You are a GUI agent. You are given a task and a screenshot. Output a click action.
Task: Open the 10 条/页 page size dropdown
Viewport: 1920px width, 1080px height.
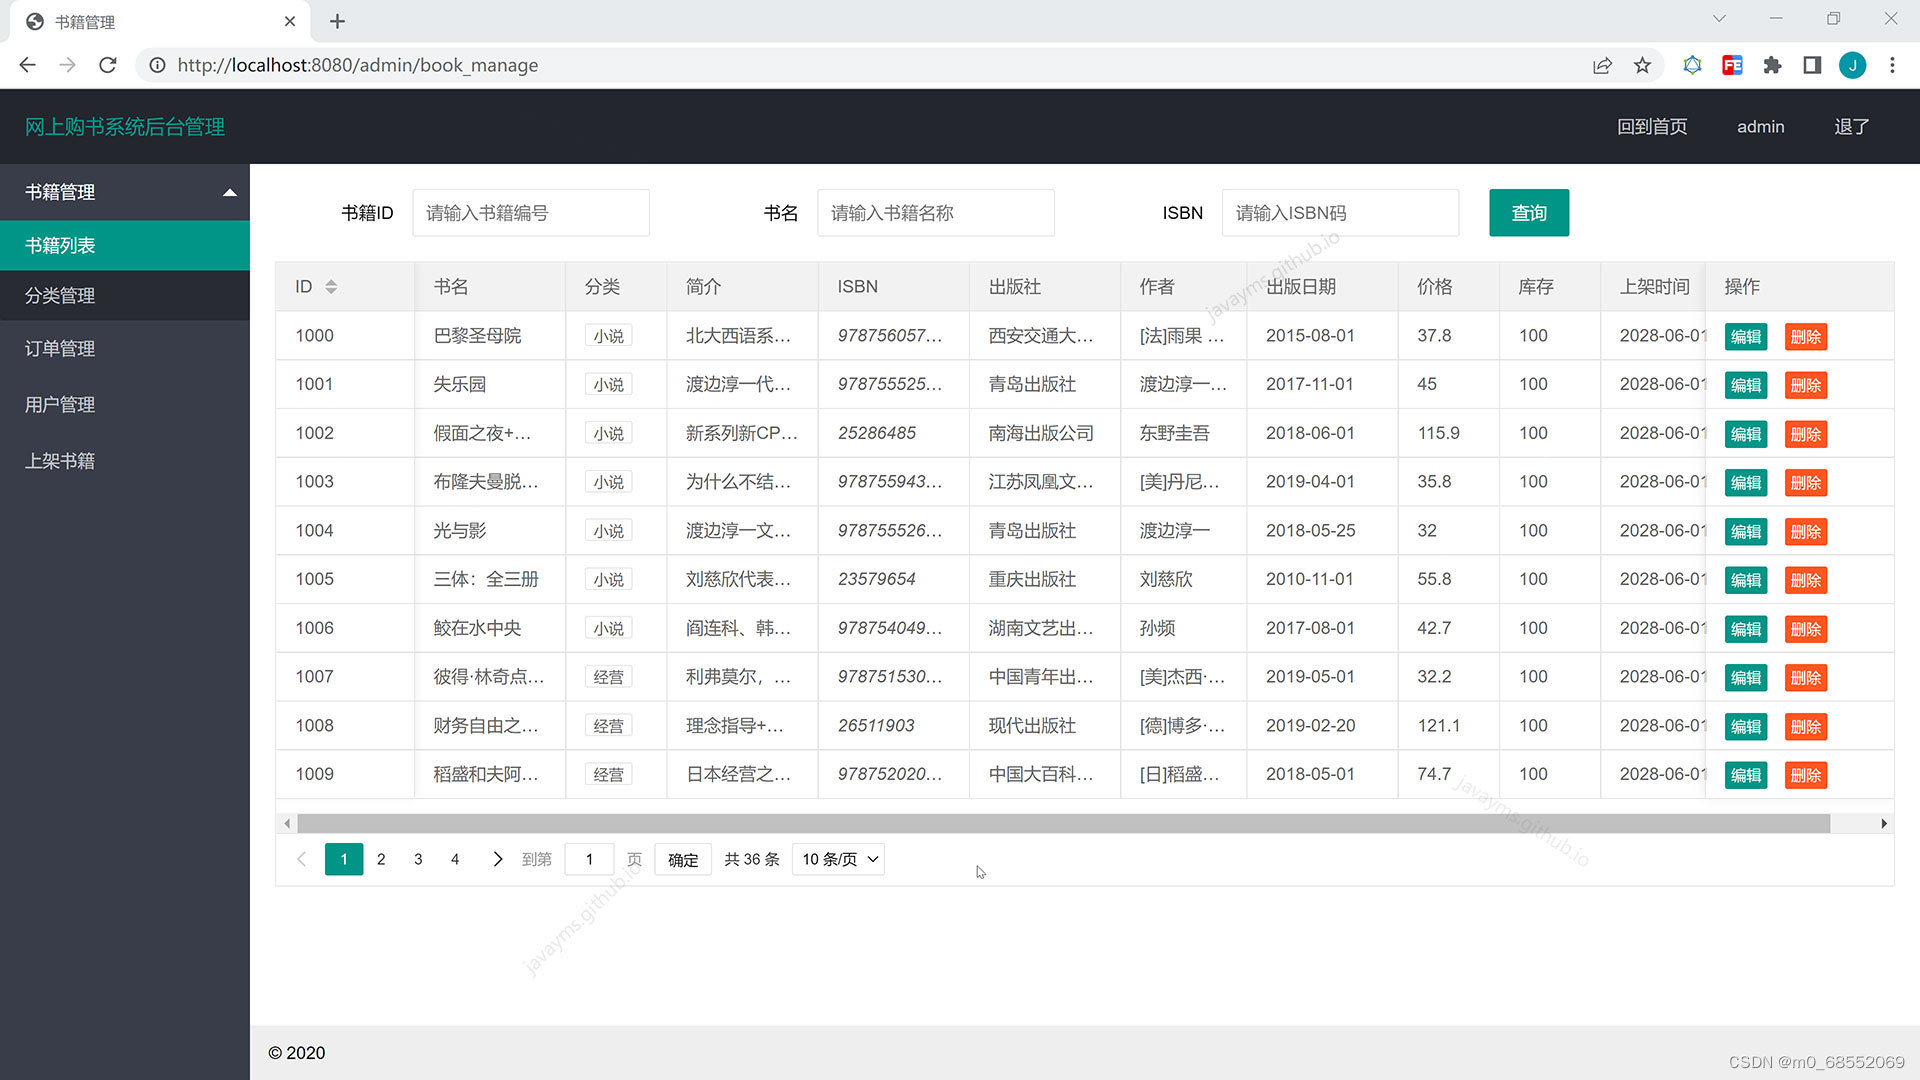coord(838,859)
